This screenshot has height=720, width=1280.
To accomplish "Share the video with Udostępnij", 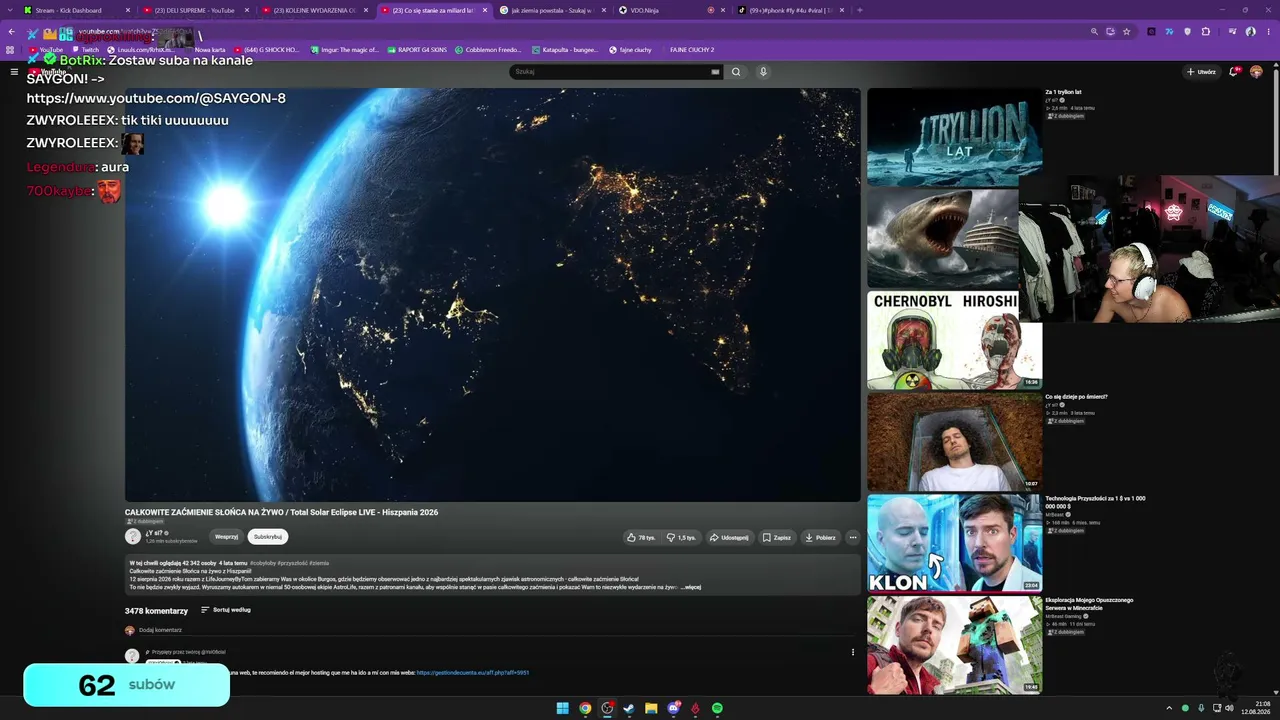I will [729, 537].
